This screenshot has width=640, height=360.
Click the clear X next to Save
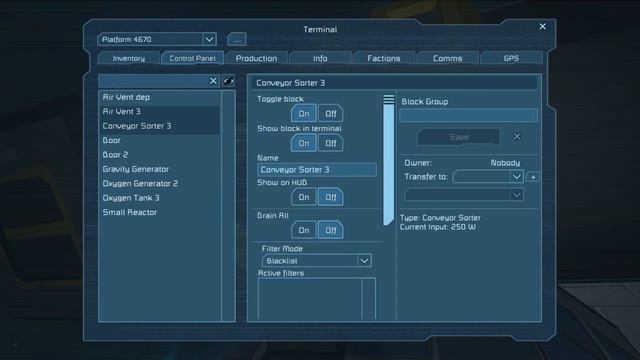pyautogui.click(x=517, y=136)
